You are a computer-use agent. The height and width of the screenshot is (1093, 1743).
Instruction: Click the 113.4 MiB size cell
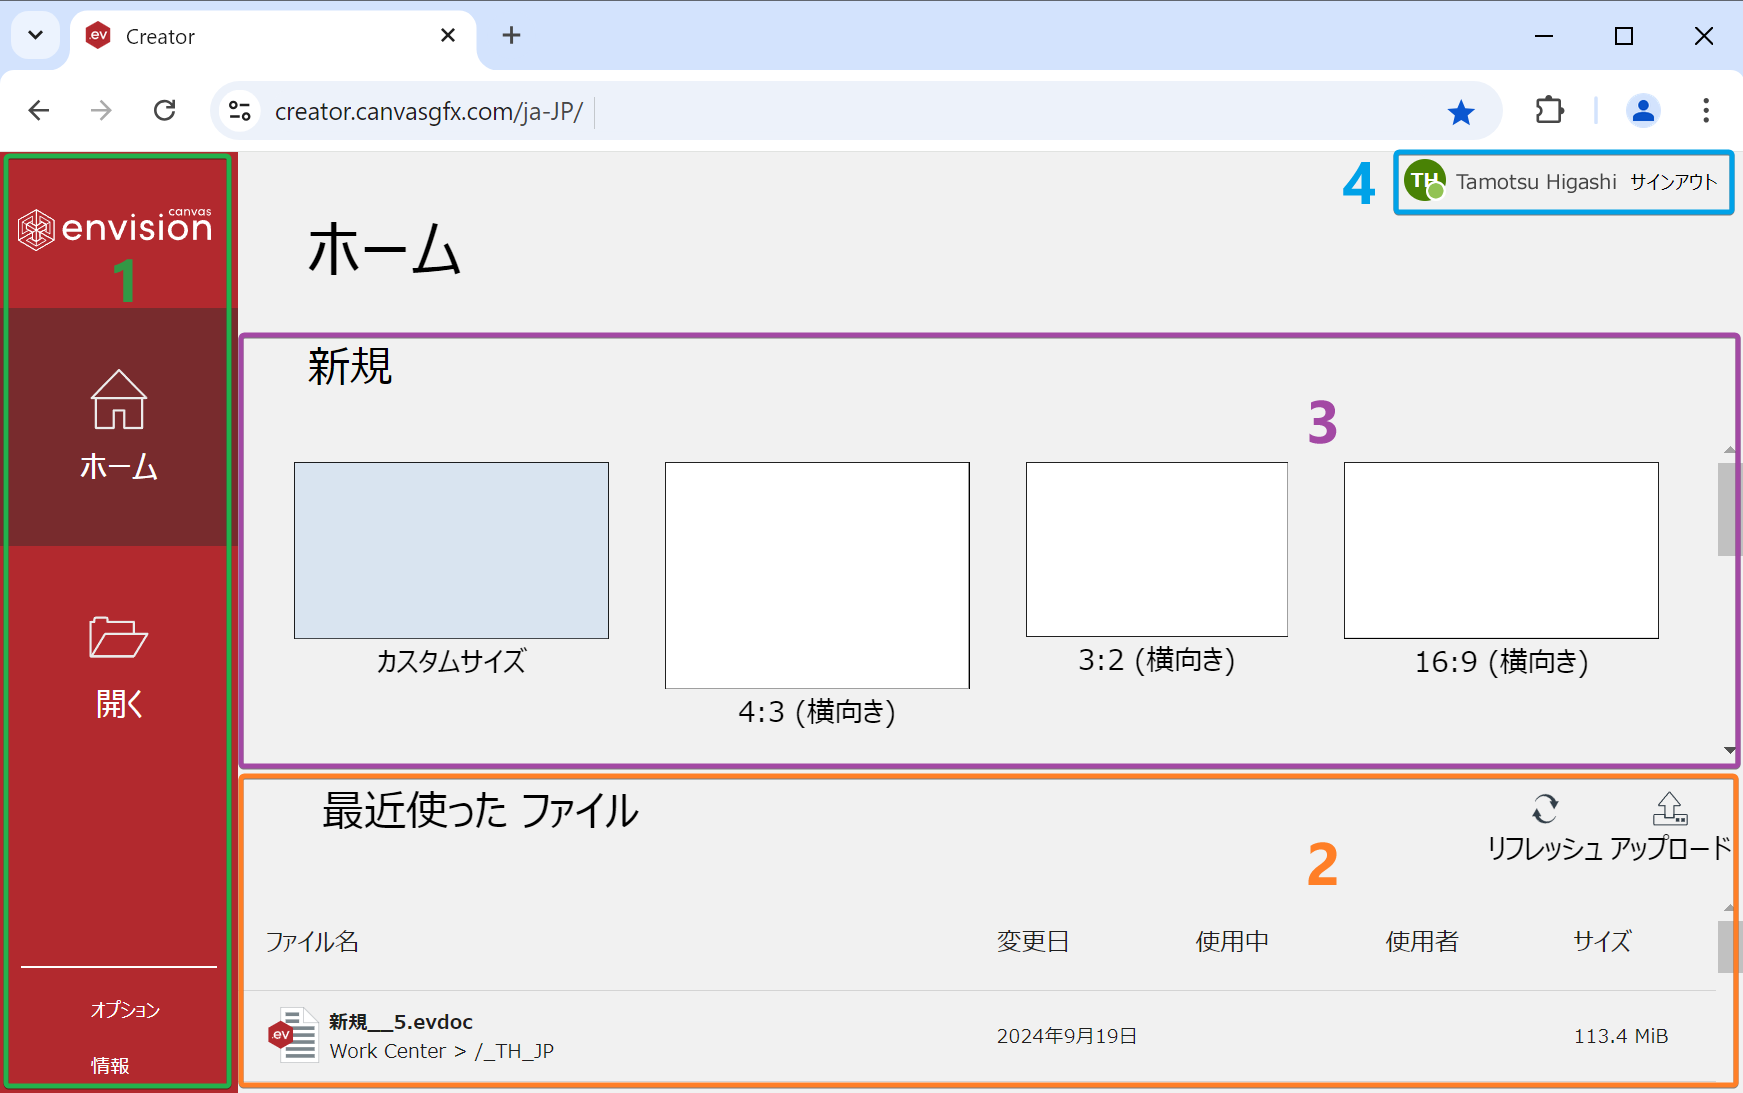point(1621,1036)
